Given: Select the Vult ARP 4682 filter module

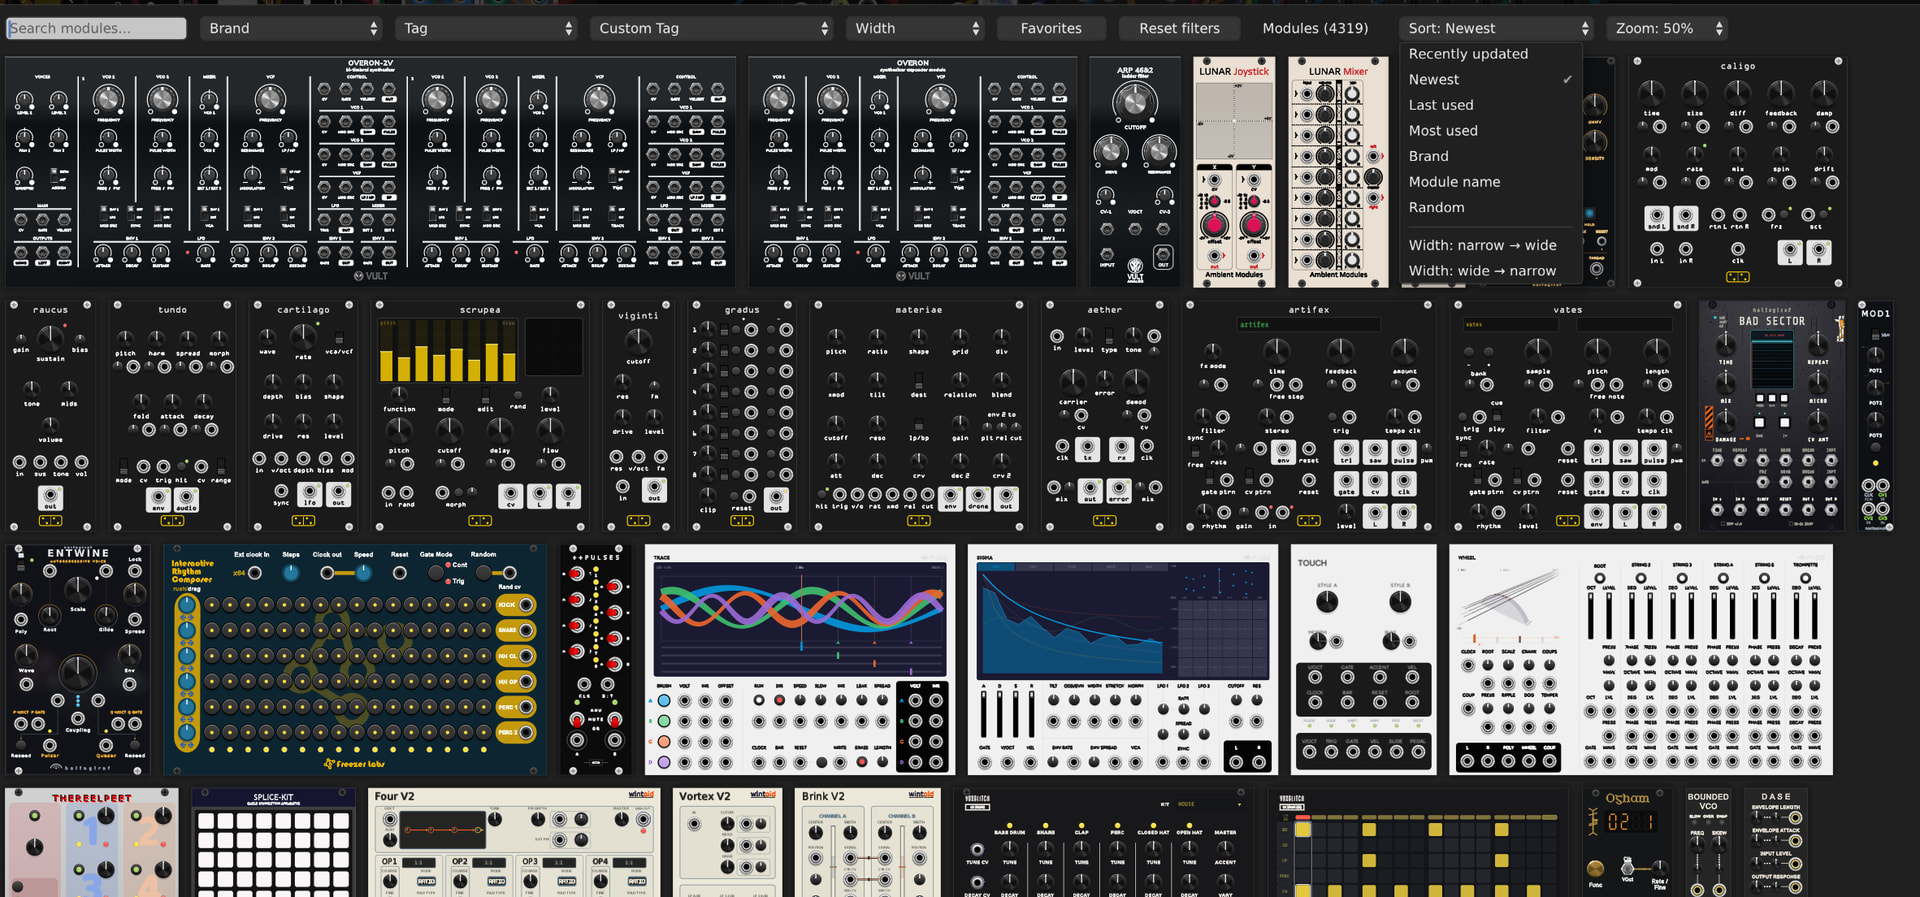Looking at the screenshot, I should [1135, 172].
